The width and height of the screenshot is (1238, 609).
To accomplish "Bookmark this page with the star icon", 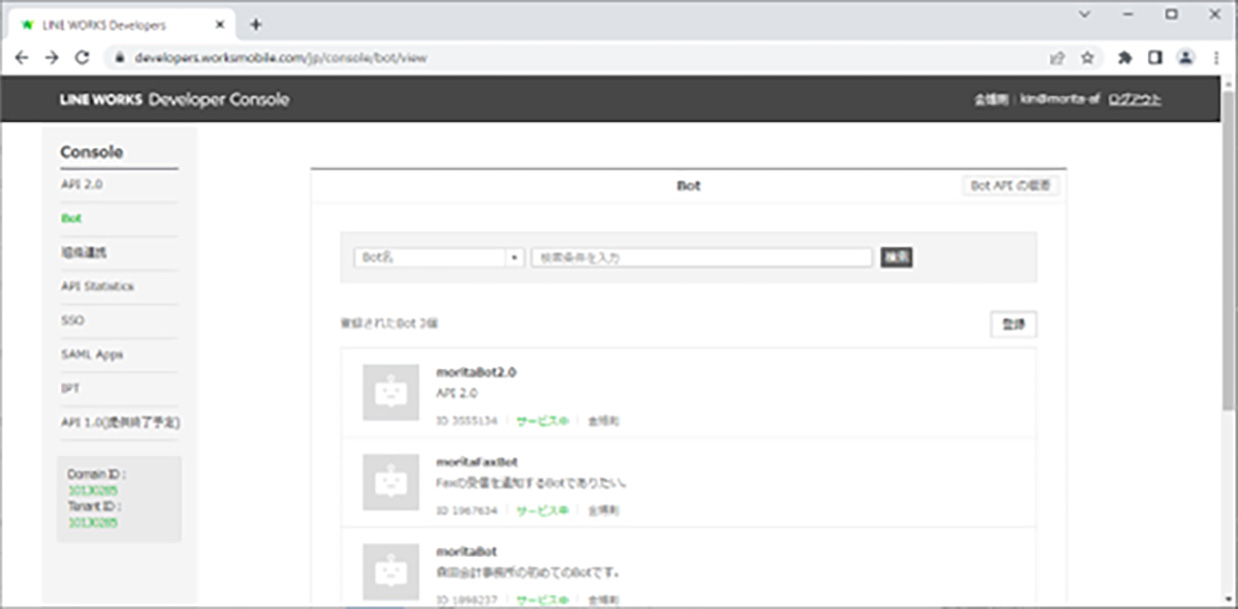I will [x=1087, y=58].
